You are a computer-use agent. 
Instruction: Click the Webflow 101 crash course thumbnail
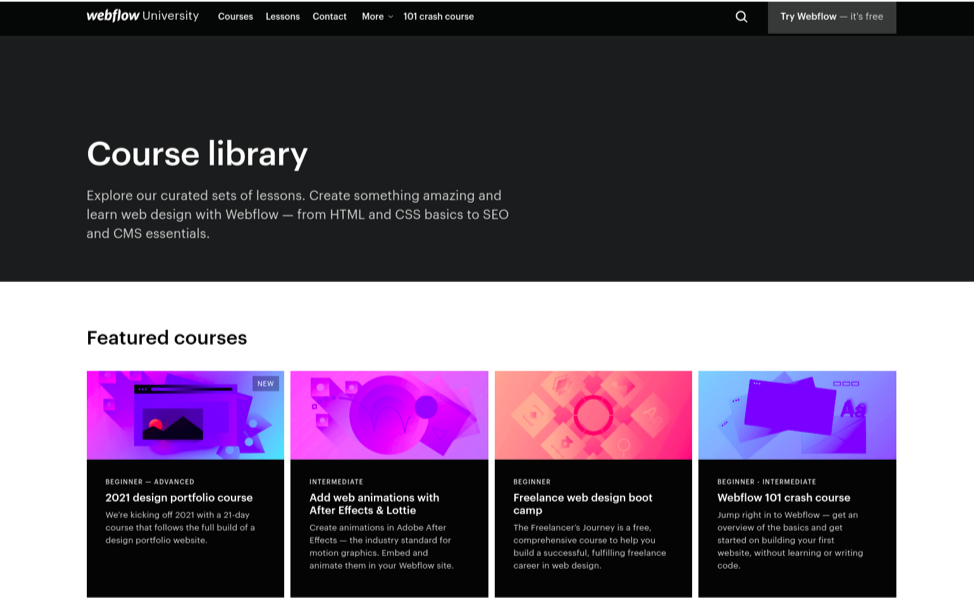click(x=797, y=414)
